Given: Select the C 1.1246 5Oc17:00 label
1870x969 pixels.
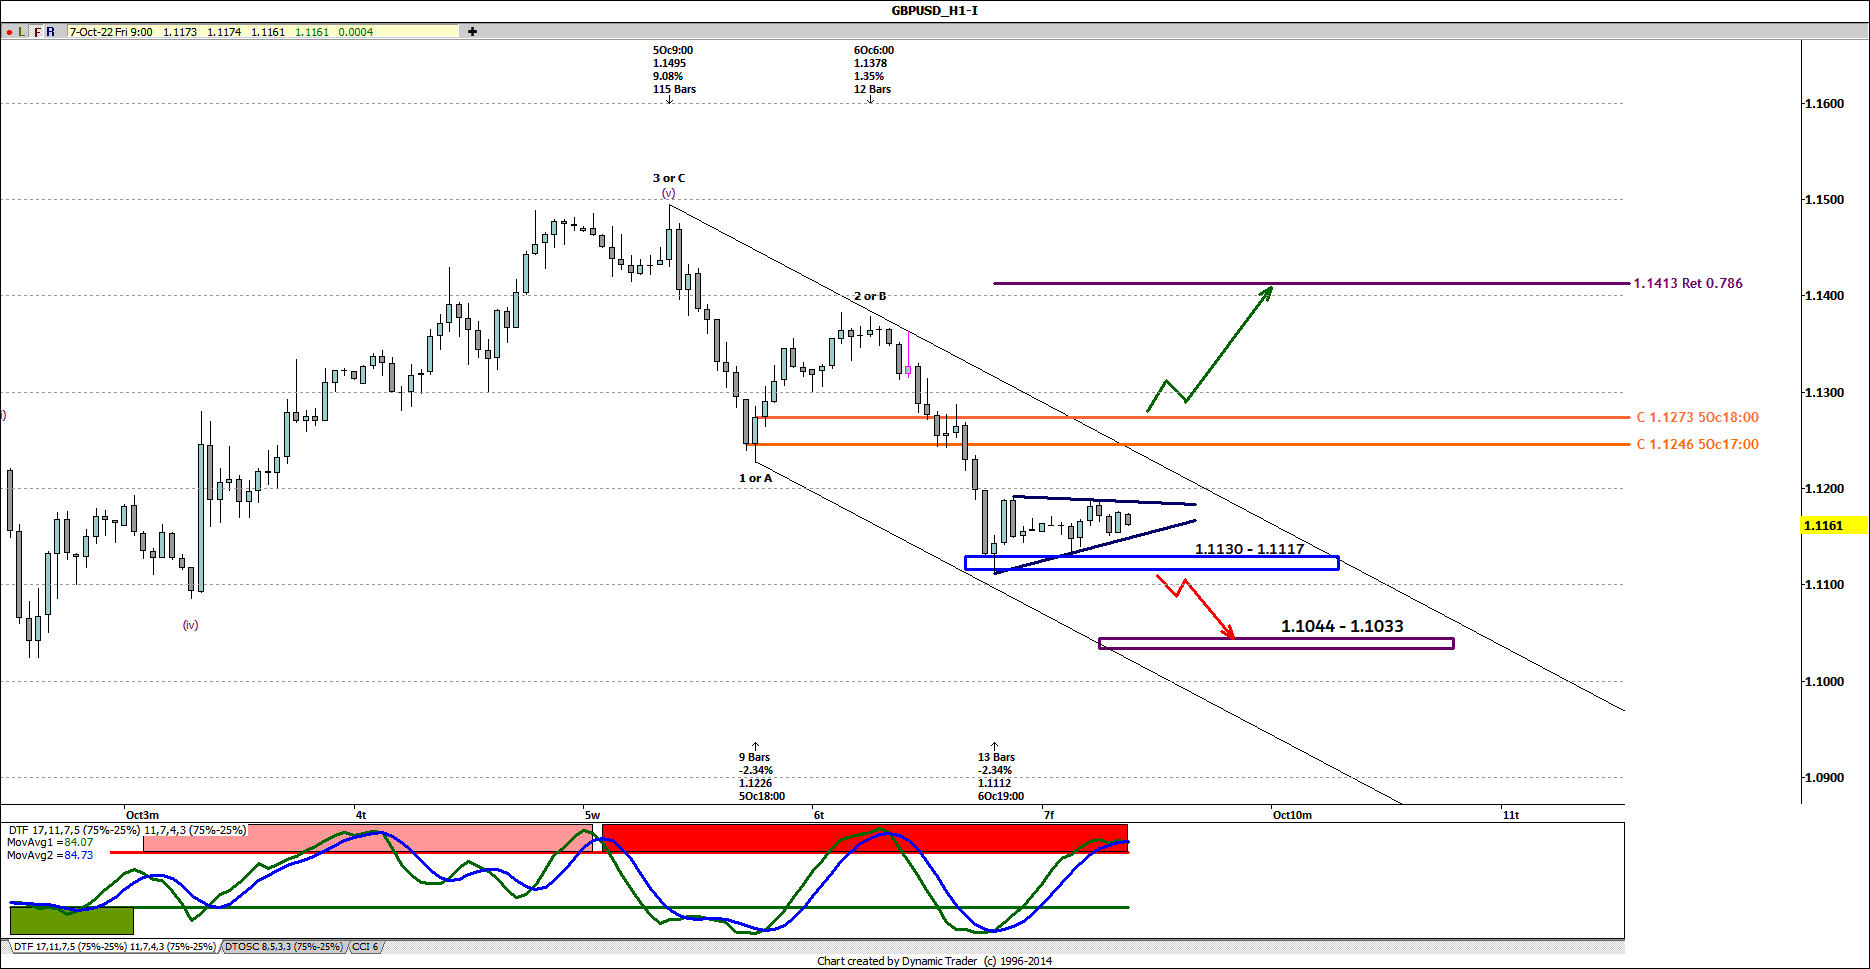Looking at the screenshot, I should coord(1697,444).
